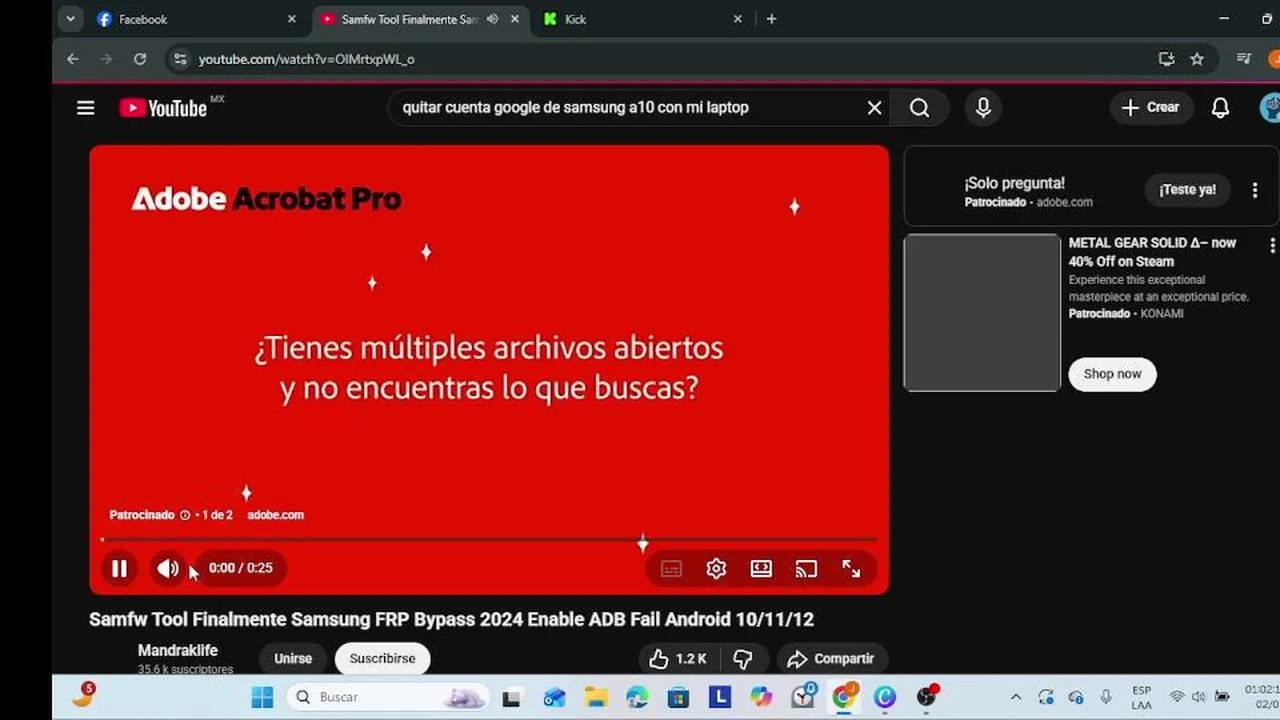This screenshot has width=1280, height=720.
Task: Open the Metal Gear Solid ad thumbnail
Action: (982, 313)
